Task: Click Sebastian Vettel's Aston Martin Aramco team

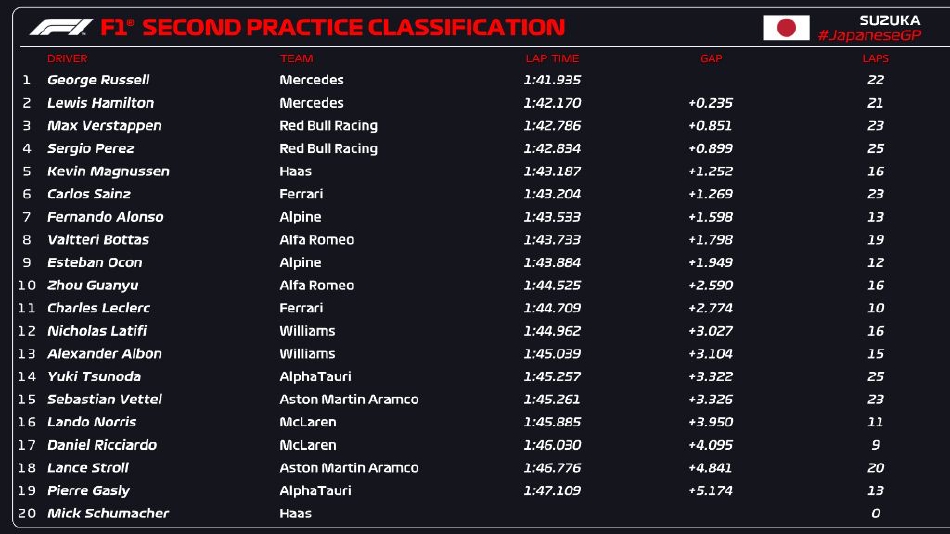Action: click(348, 399)
